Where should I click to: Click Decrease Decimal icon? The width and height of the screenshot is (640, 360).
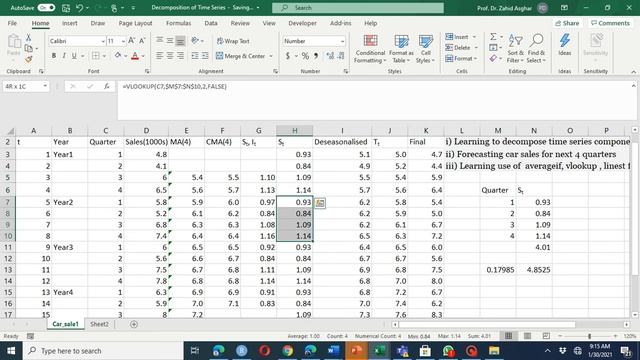tap(341, 56)
